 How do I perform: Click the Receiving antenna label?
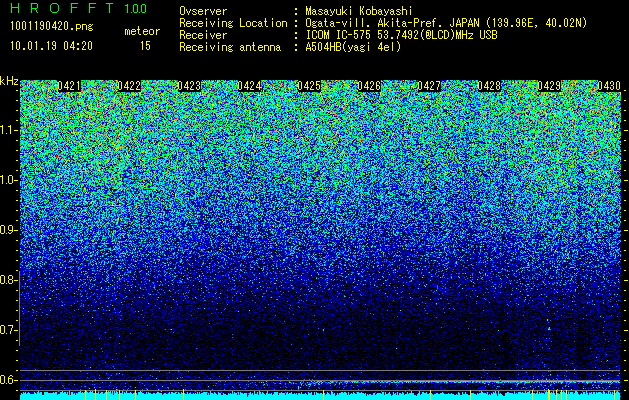coord(230,47)
